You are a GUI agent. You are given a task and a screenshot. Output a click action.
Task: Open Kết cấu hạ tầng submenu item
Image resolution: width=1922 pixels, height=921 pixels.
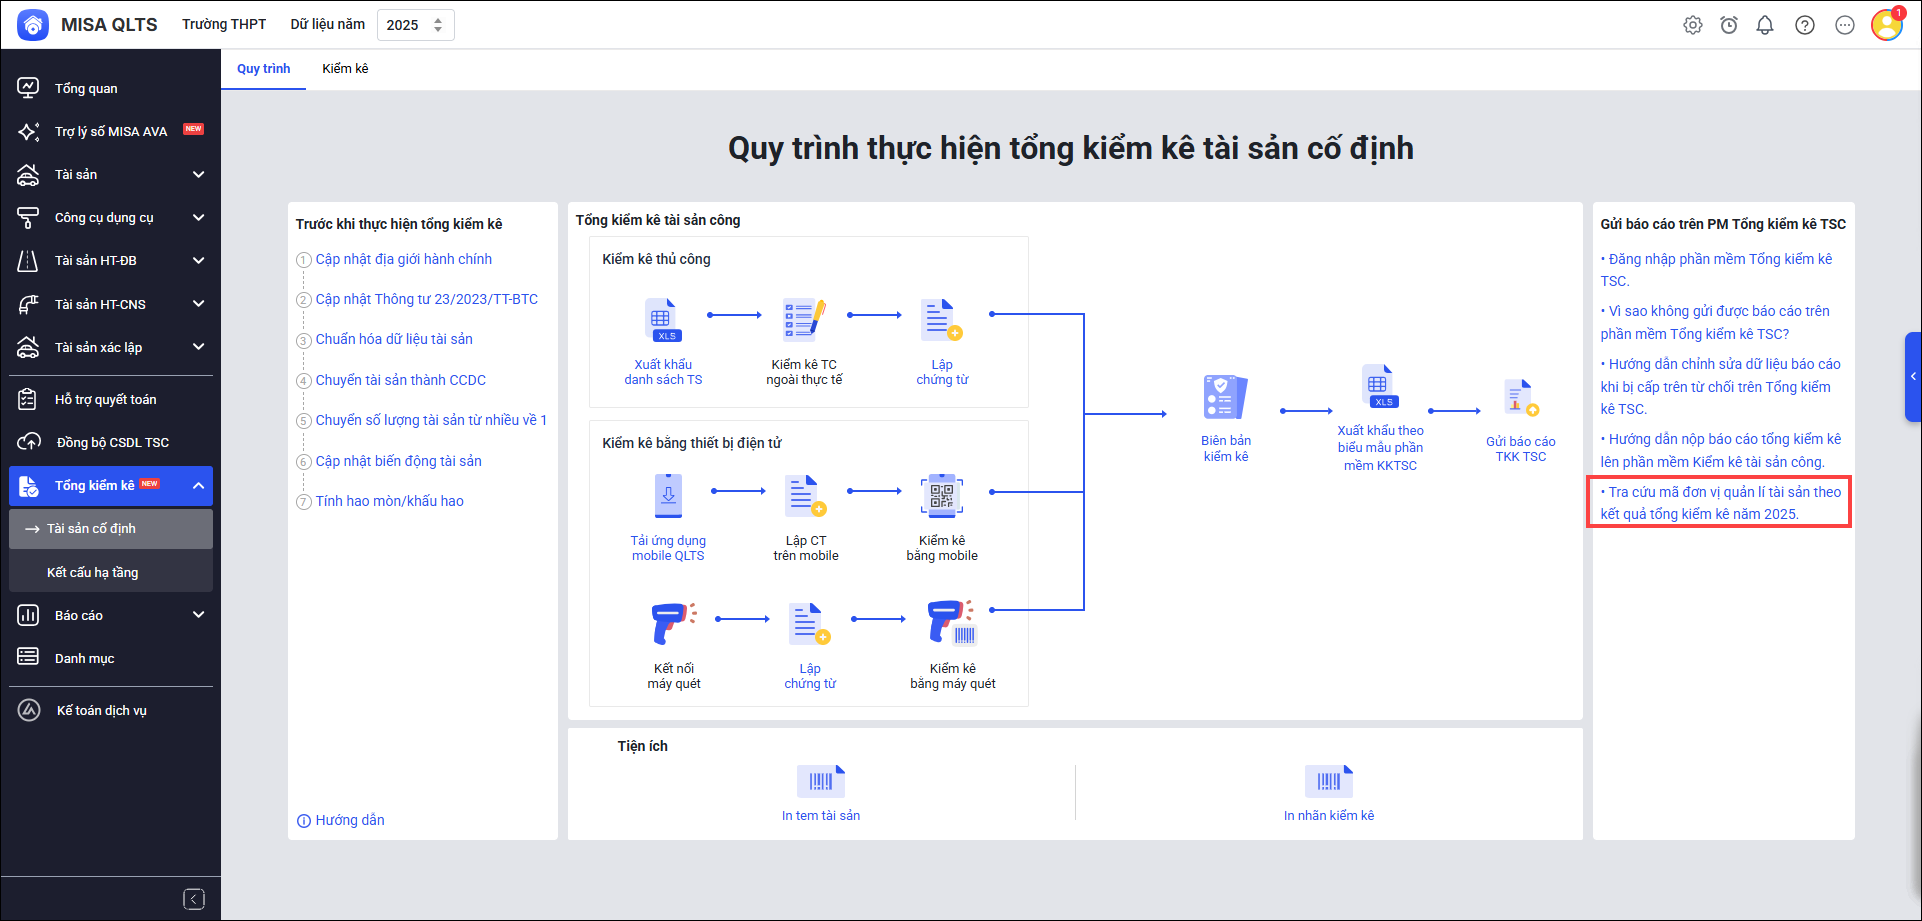point(93,573)
